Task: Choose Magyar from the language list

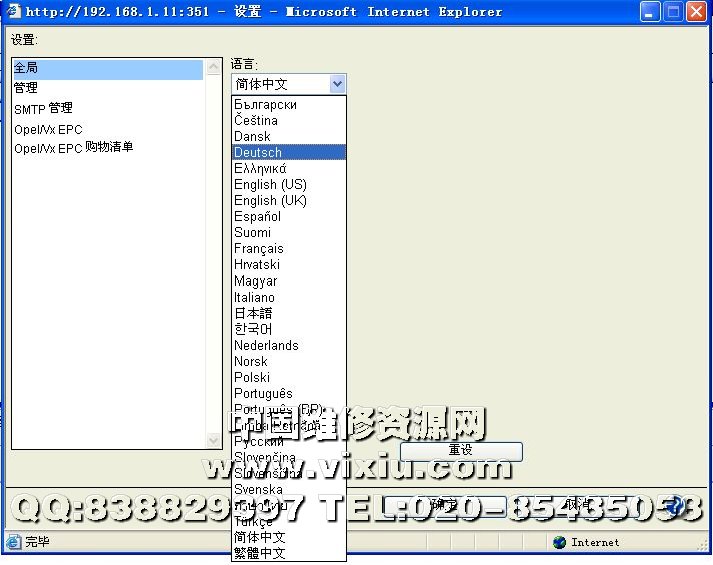Action: [289, 281]
